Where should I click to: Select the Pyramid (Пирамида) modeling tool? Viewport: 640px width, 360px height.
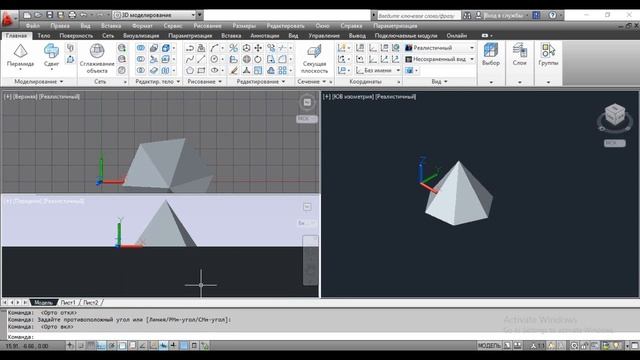coord(20,51)
